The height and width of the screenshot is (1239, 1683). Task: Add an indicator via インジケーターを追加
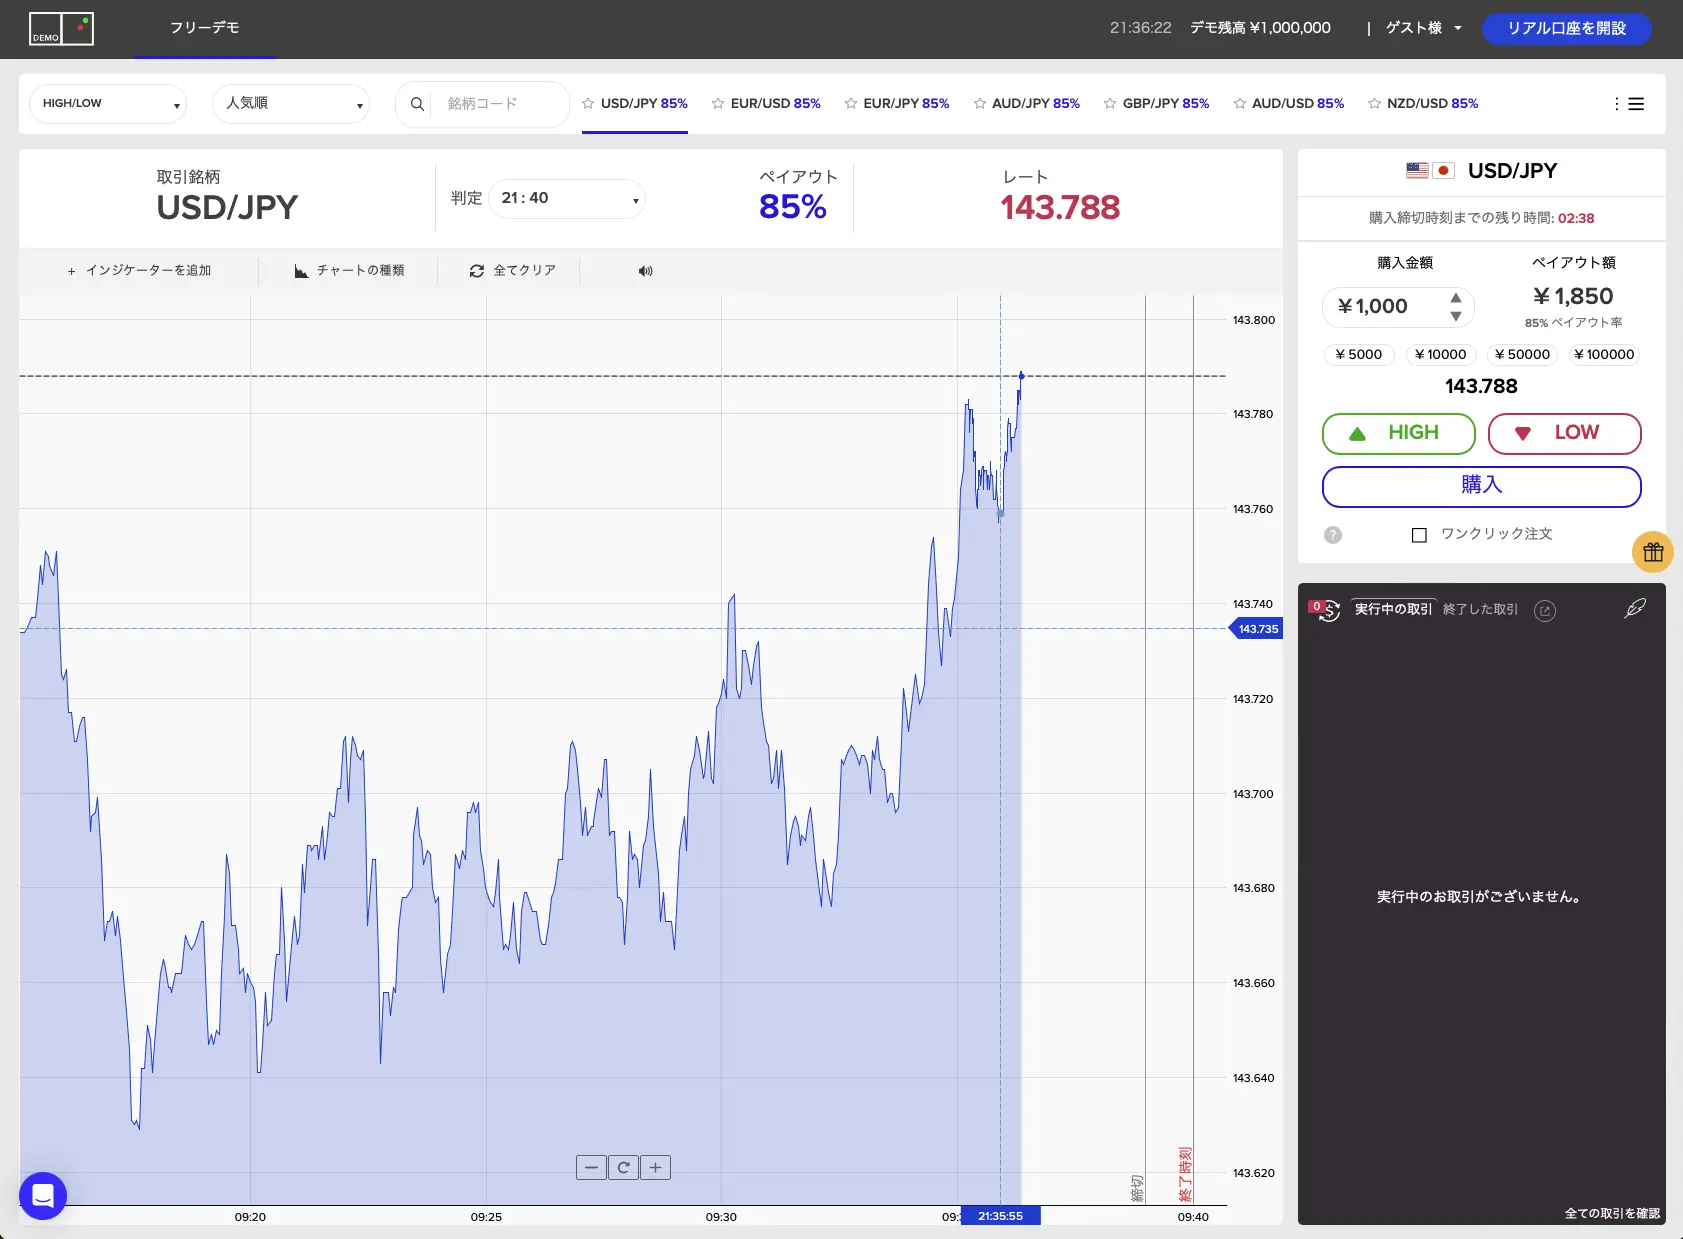(139, 271)
